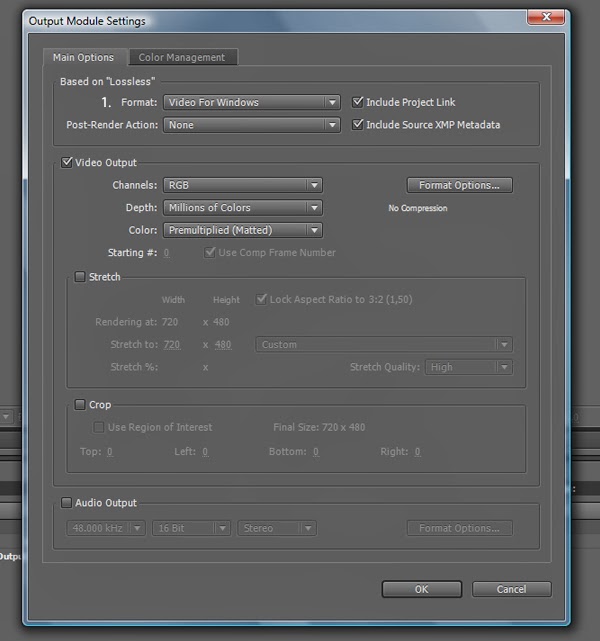Click the Stretch to width value 720
Image resolution: width=600 pixels, height=641 pixels.
click(x=172, y=345)
